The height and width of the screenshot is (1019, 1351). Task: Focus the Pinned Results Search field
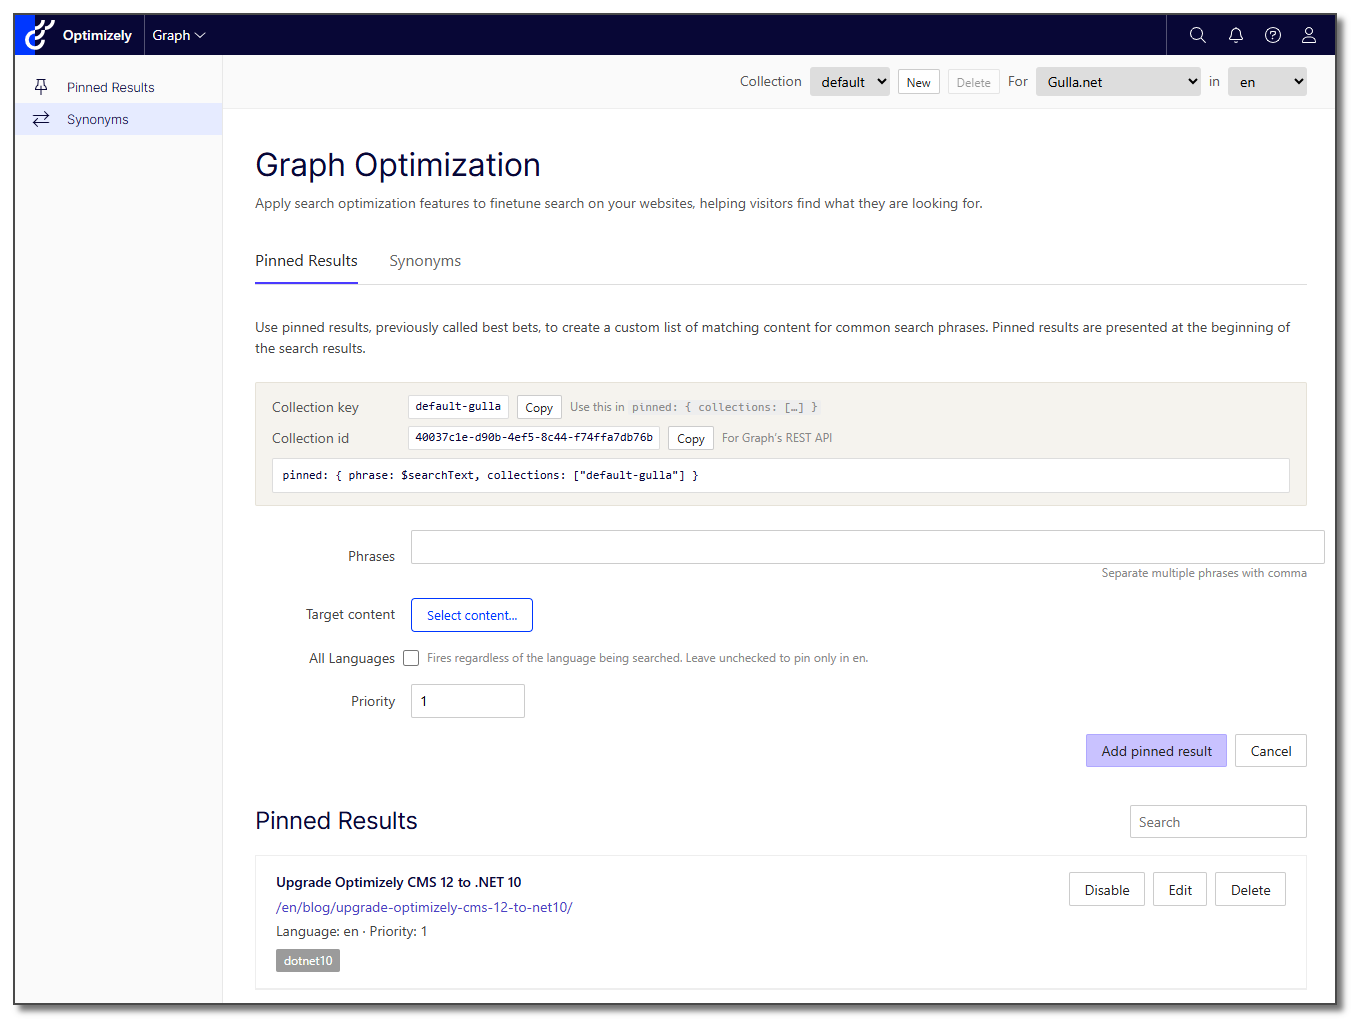[x=1218, y=822]
